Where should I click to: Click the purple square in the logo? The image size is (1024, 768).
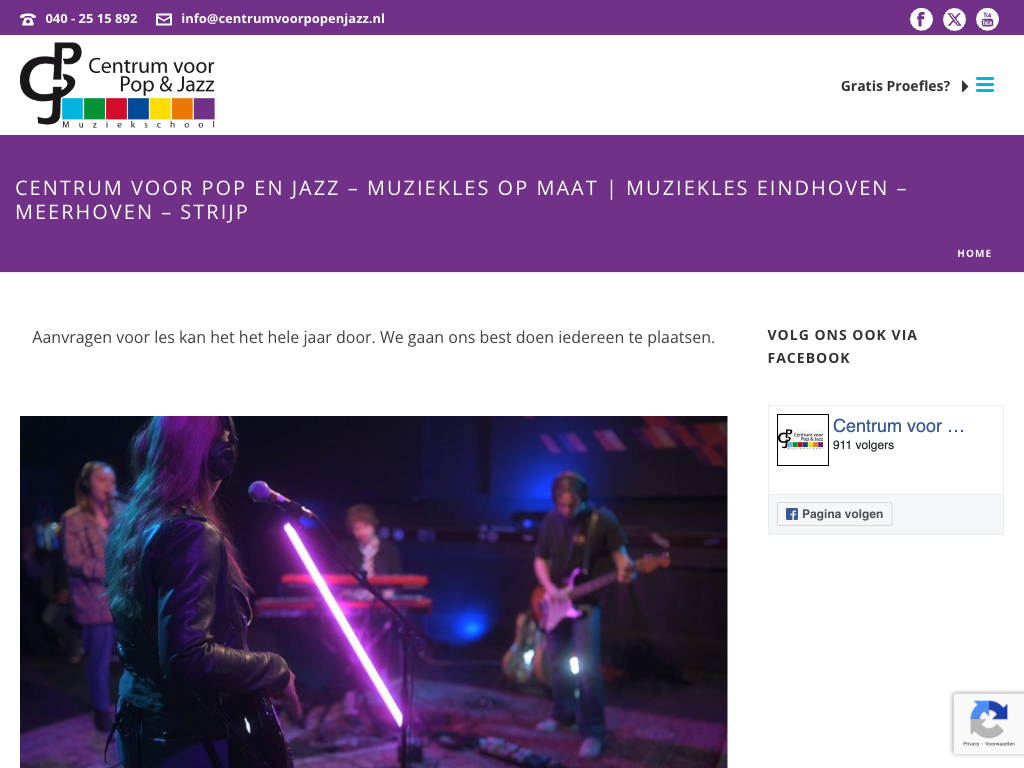pos(204,108)
